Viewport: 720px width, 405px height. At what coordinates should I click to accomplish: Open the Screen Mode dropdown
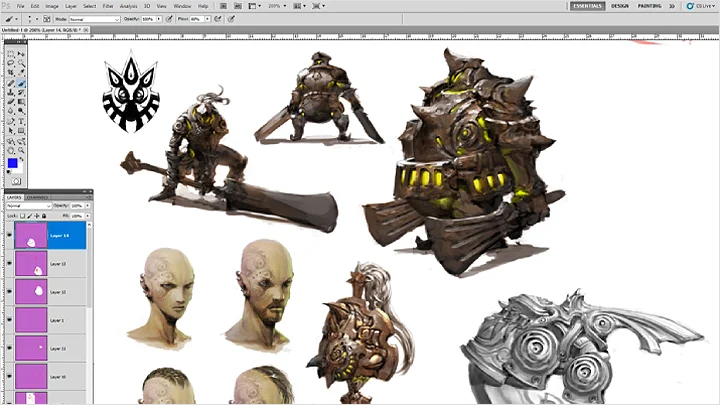click(319, 6)
